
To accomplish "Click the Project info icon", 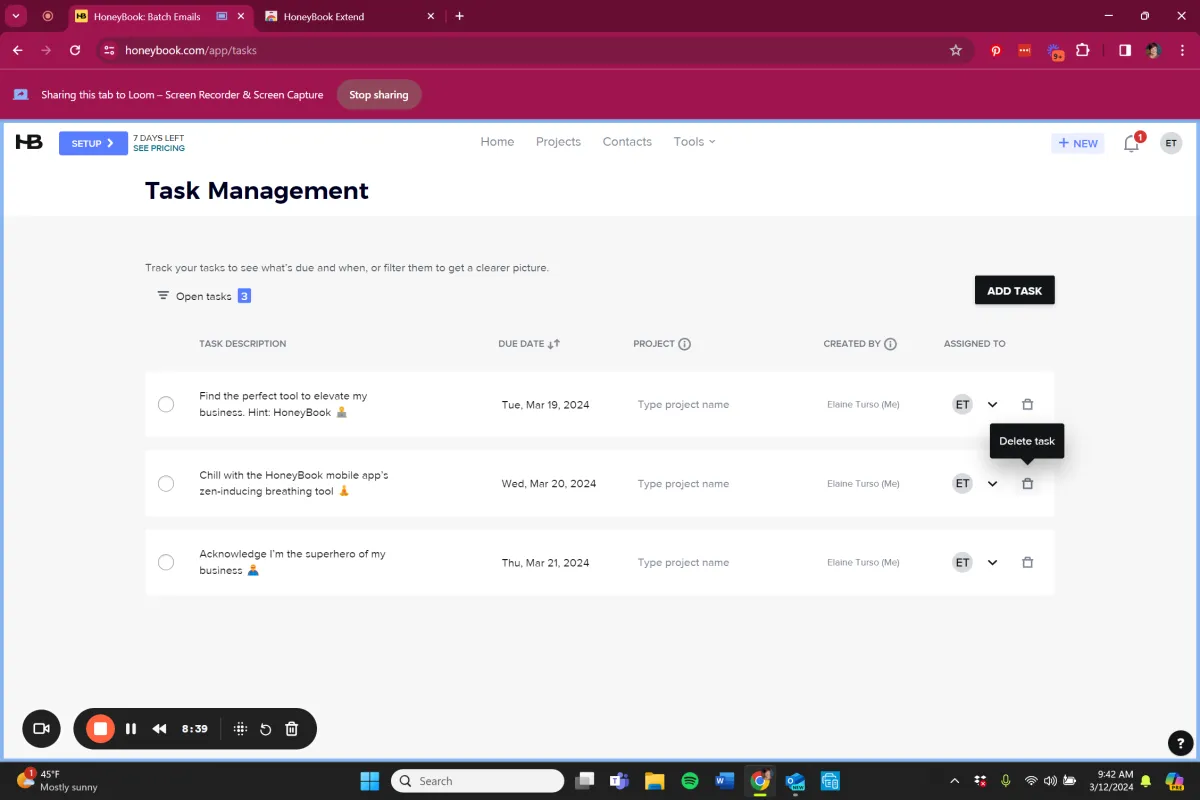I will [x=685, y=344].
